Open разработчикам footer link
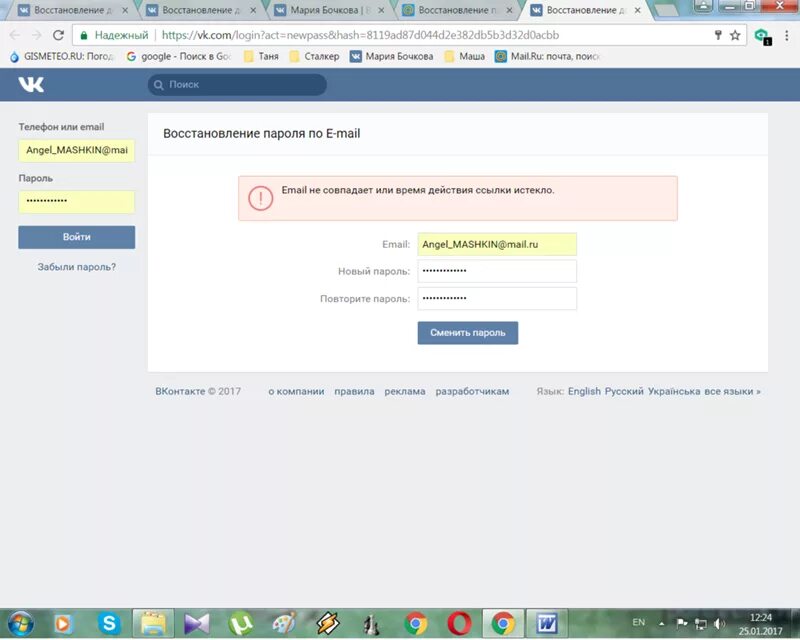Image resolution: width=800 pixels, height=640 pixels. pos(472,391)
